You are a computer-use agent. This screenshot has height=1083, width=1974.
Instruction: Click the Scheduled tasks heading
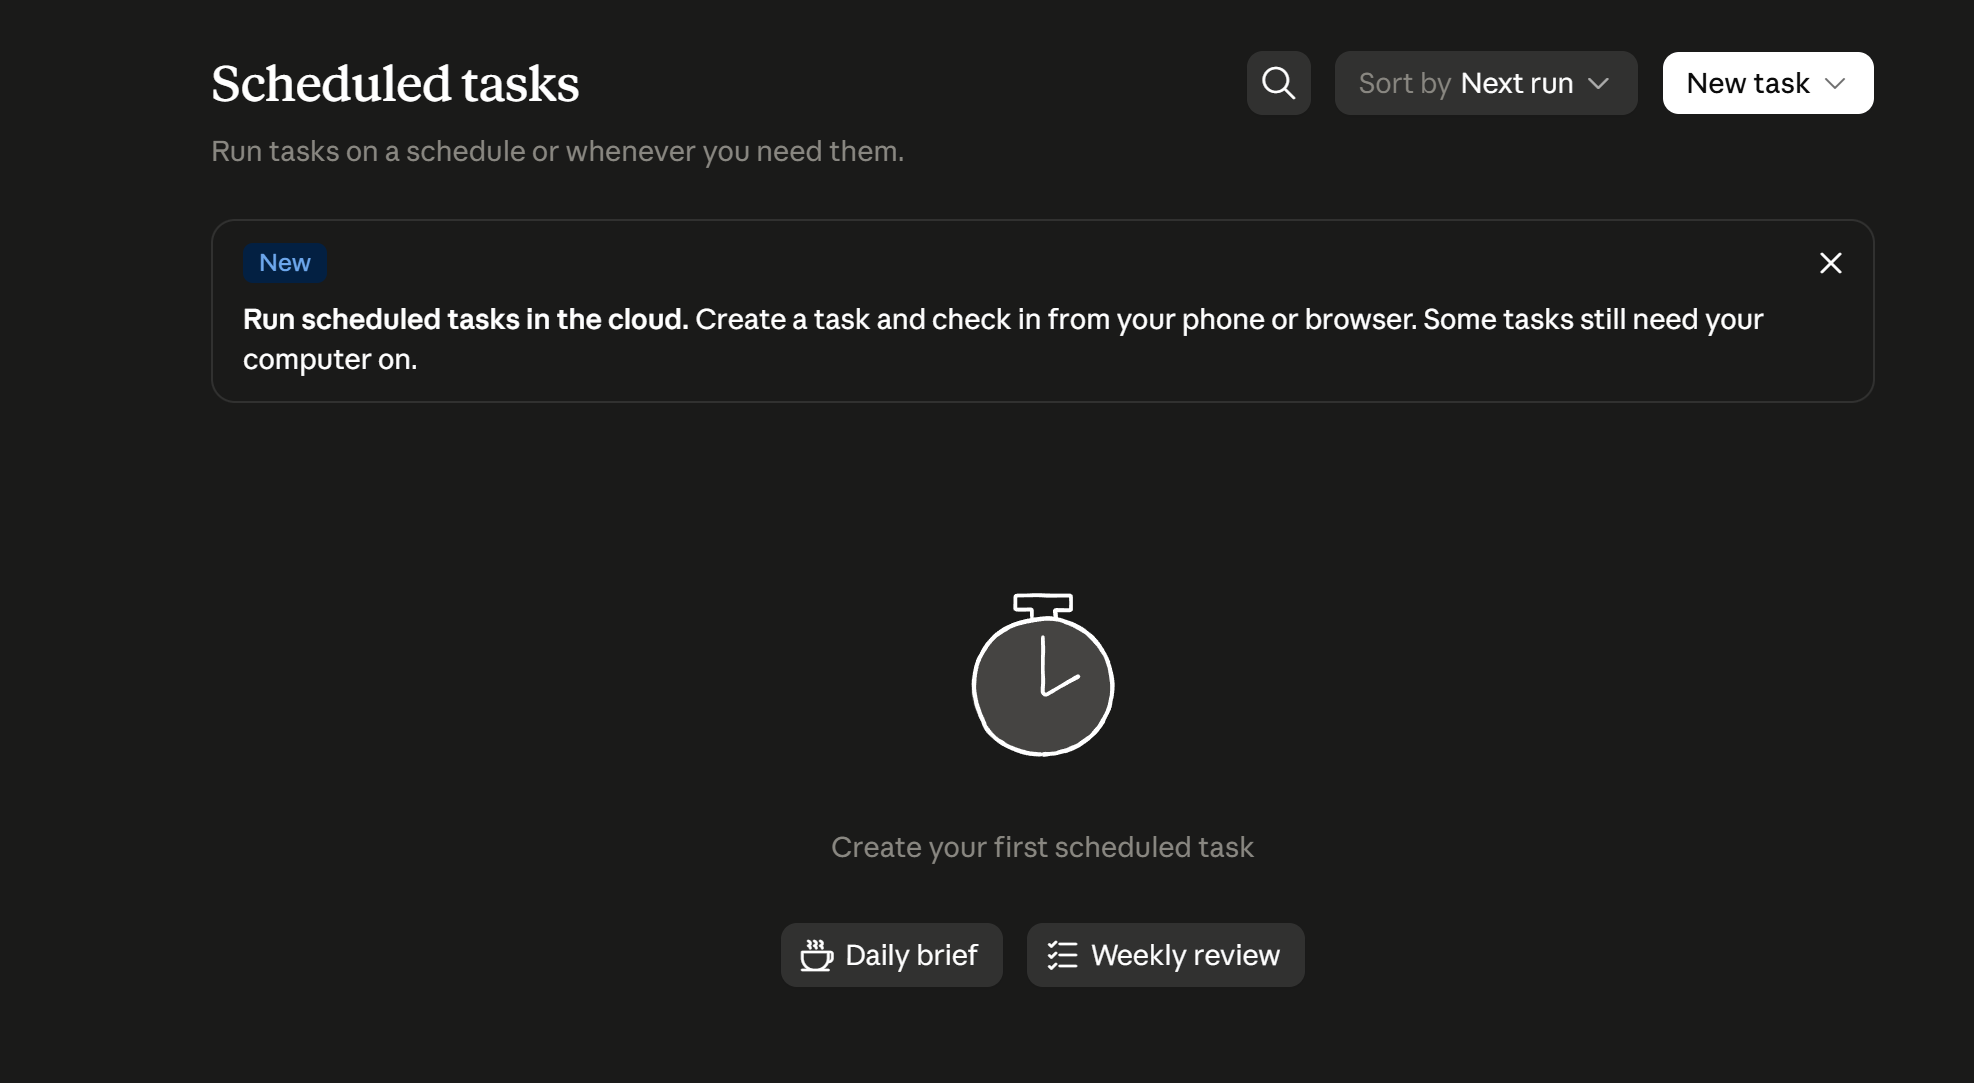tap(395, 83)
